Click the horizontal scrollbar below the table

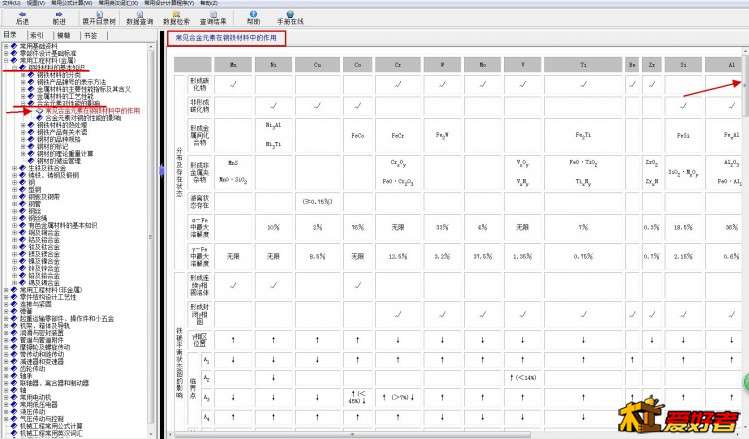pos(353,435)
